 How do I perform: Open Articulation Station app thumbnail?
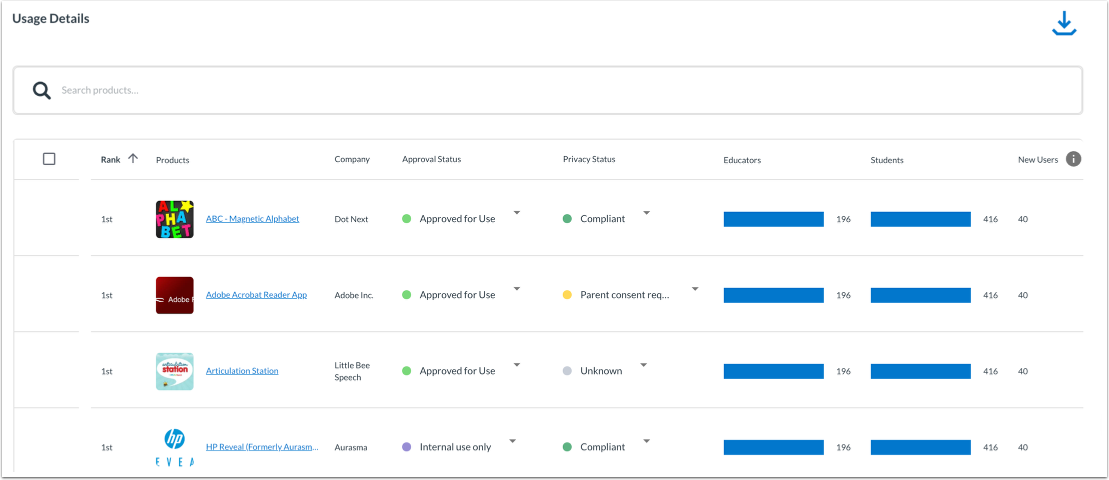click(x=175, y=371)
